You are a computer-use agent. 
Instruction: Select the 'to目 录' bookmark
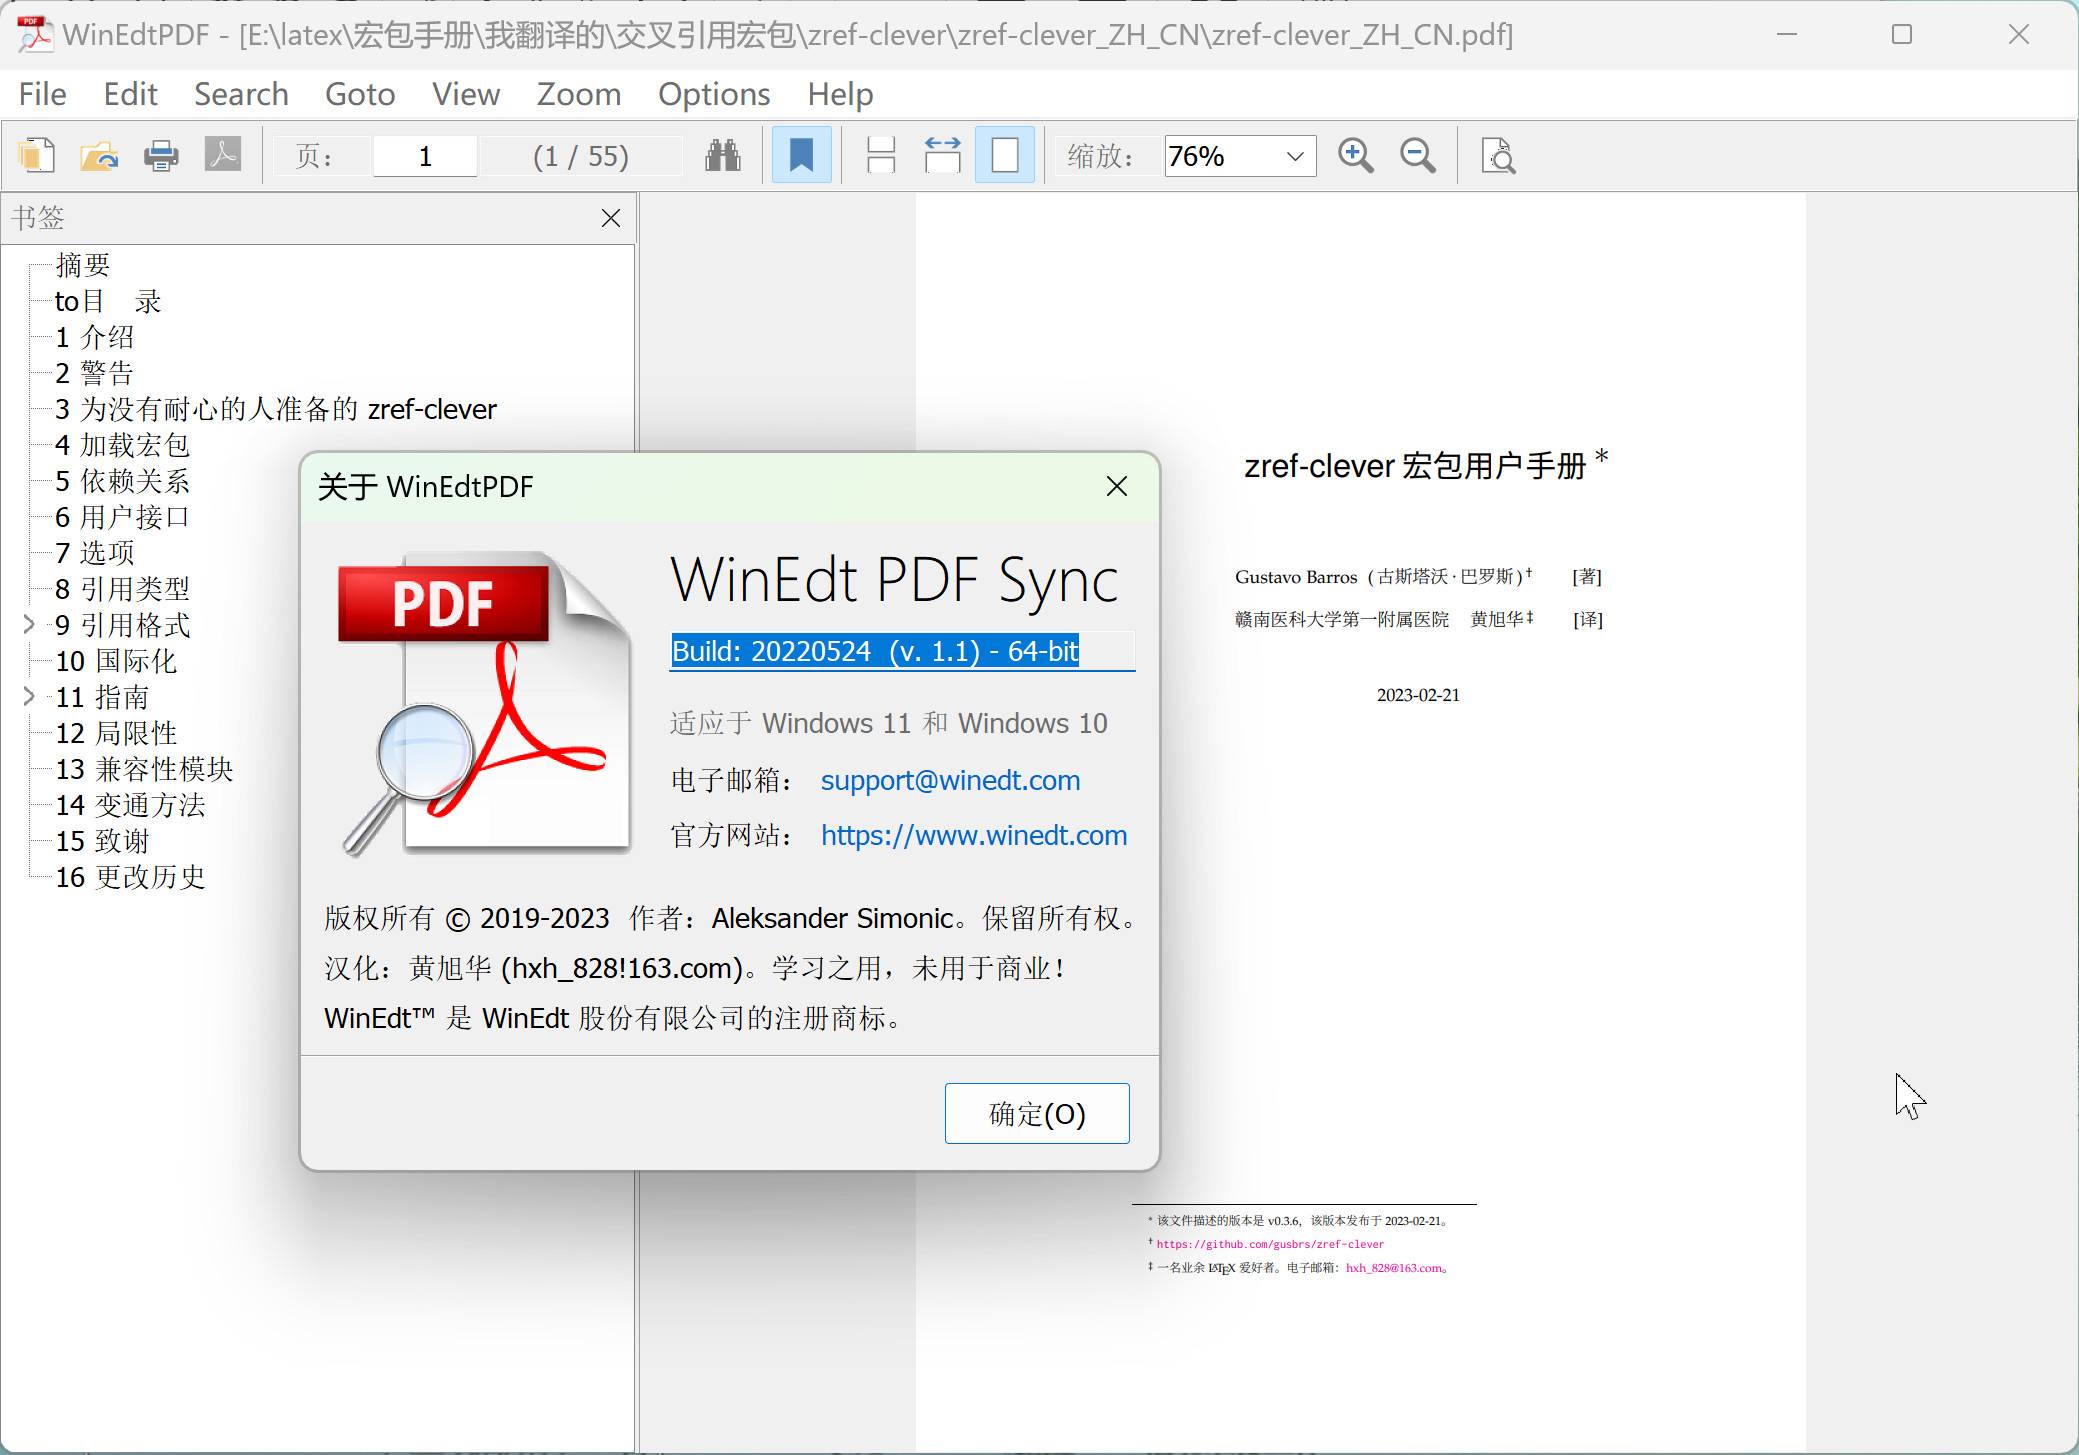coord(108,301)
